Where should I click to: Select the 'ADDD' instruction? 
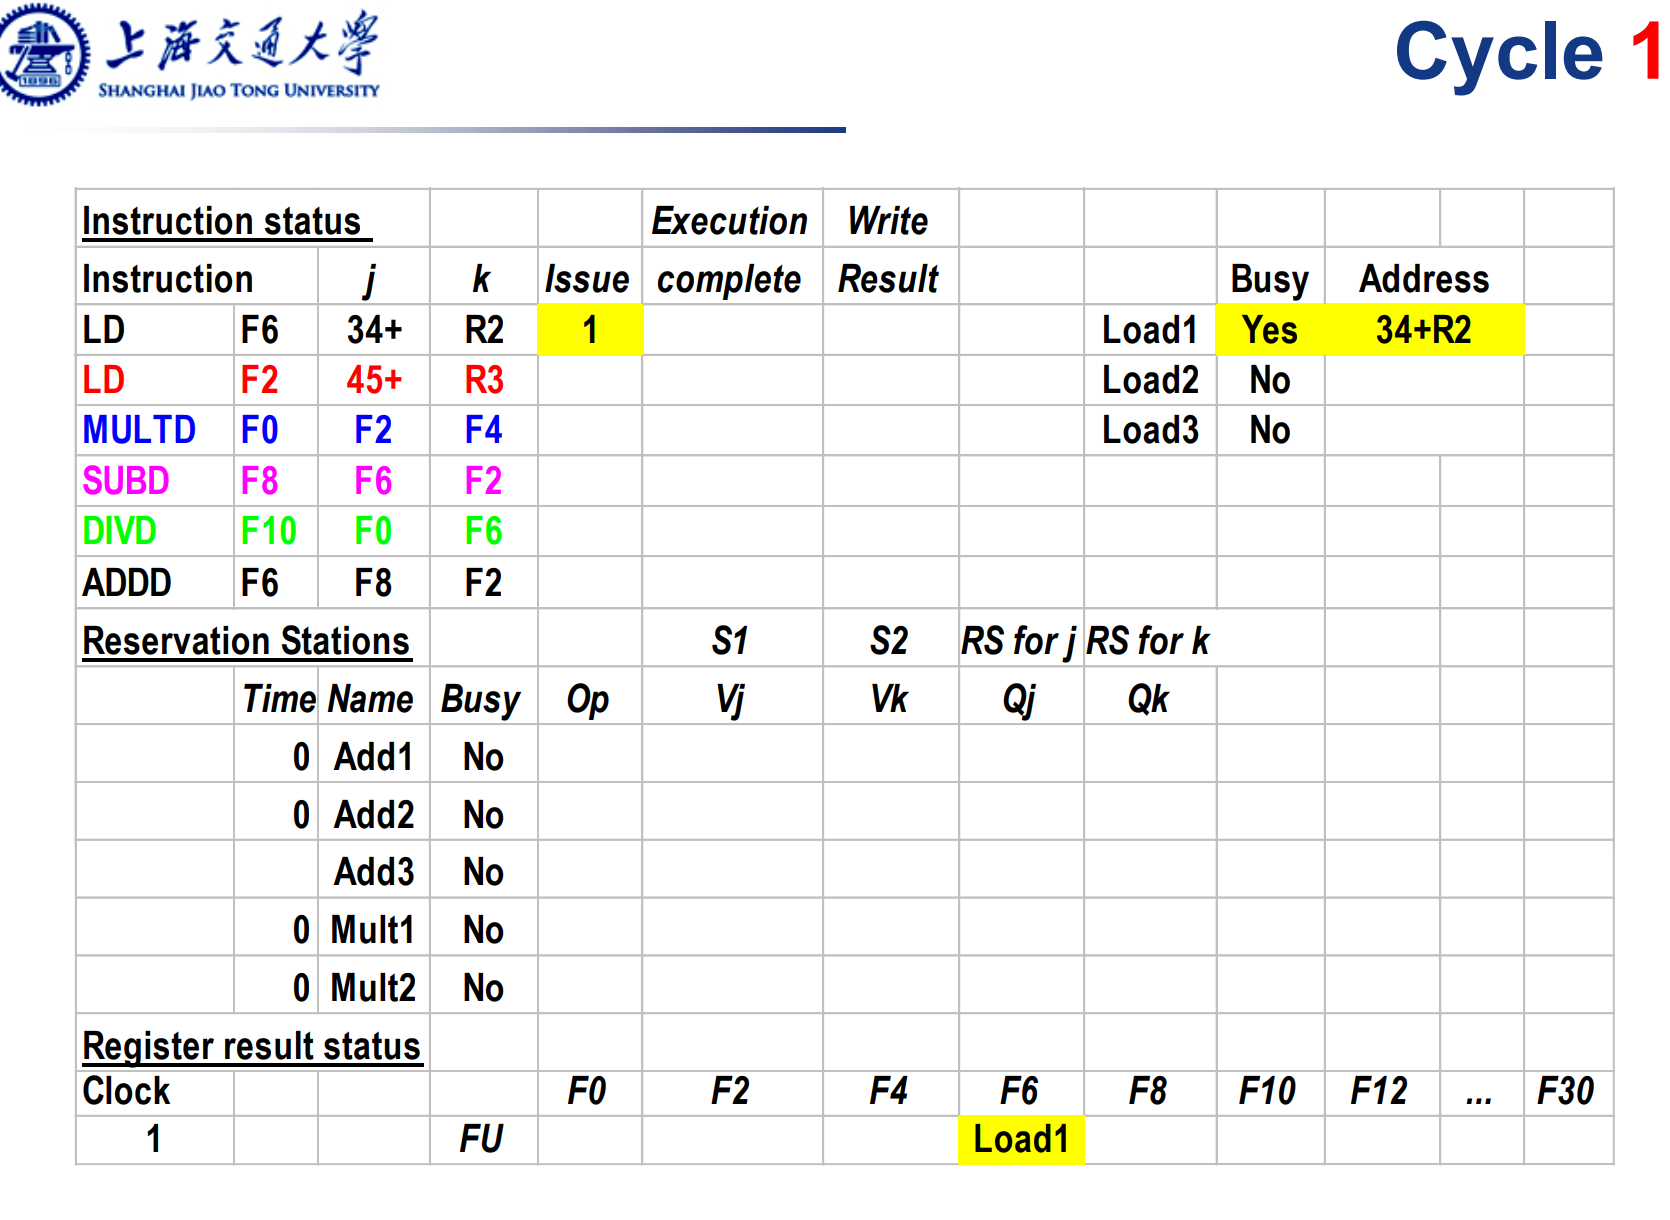click(x=127, y=583)
